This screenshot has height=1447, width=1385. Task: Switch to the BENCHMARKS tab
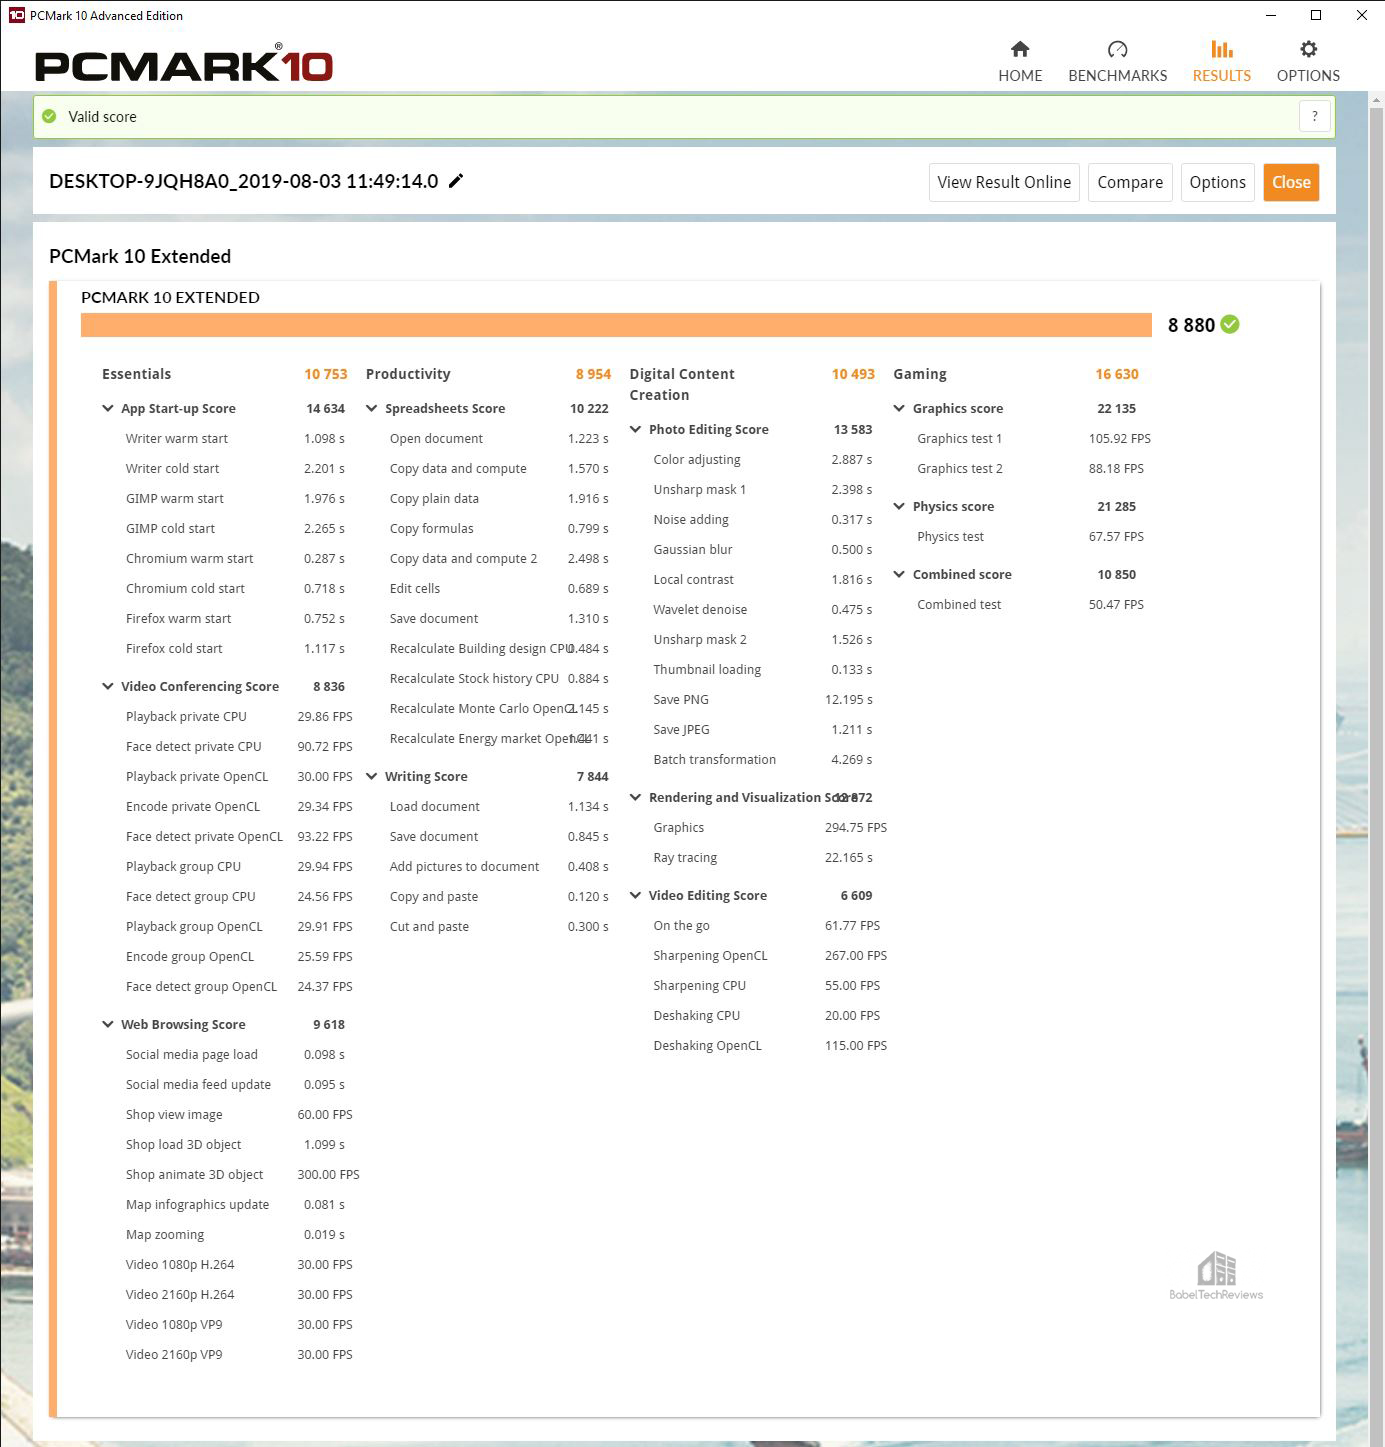click(1117, 62)
